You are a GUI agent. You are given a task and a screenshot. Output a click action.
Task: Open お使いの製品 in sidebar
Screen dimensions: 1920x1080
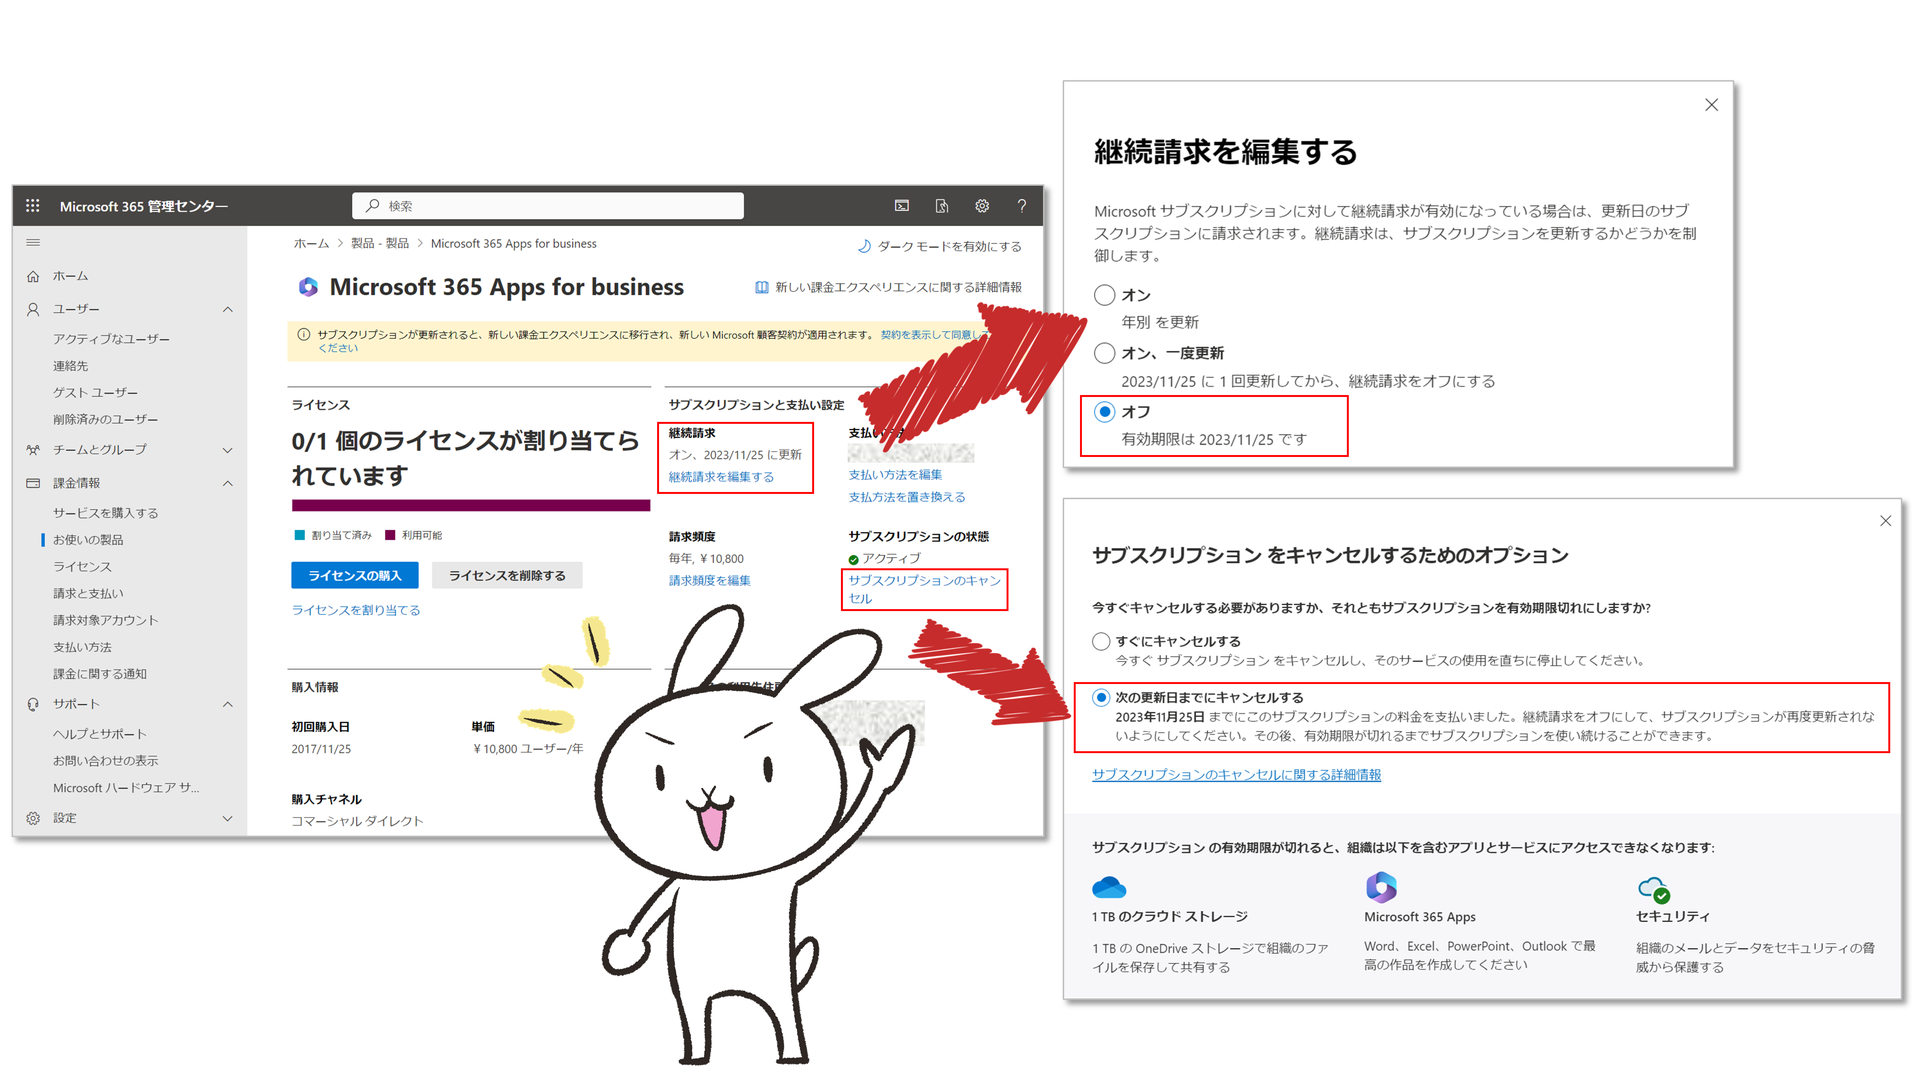pos(88,540)
